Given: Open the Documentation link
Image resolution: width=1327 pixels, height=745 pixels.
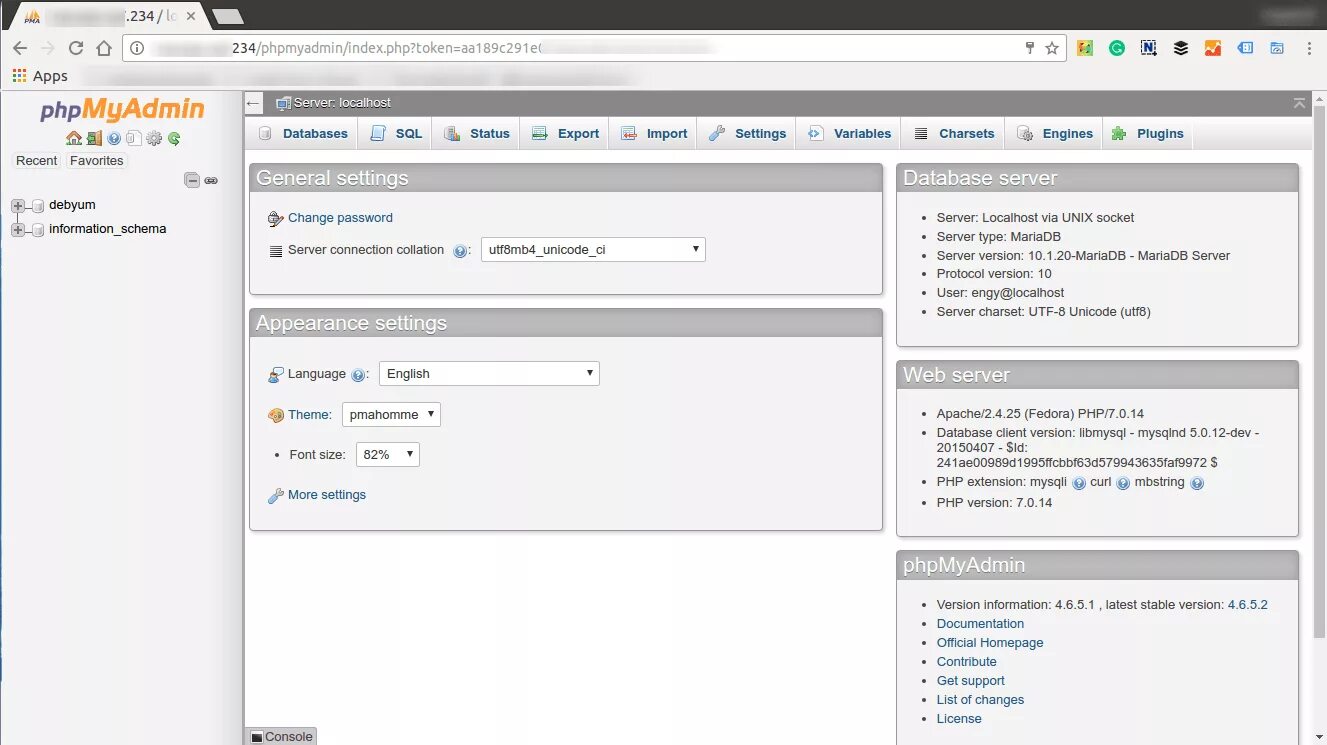Looking at the screenshot, I should (980, 624).
